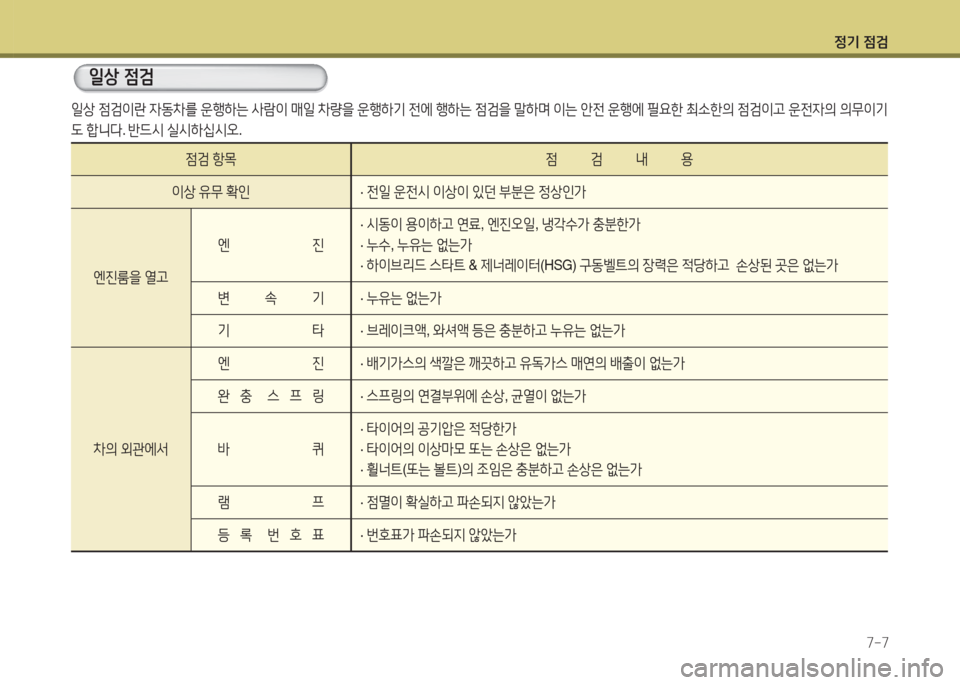This screenshot has width=960, height=685.
Task: Select the '엔진룸을 열고' category cell
Action: [x=131, y=278]
